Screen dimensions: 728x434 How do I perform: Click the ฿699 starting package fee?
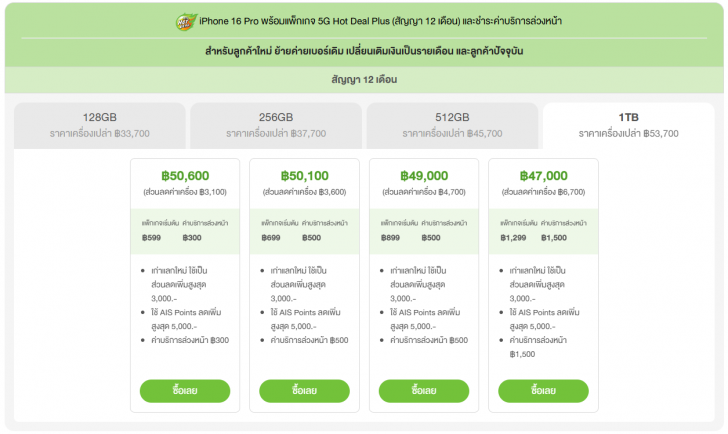click(272, 237)
